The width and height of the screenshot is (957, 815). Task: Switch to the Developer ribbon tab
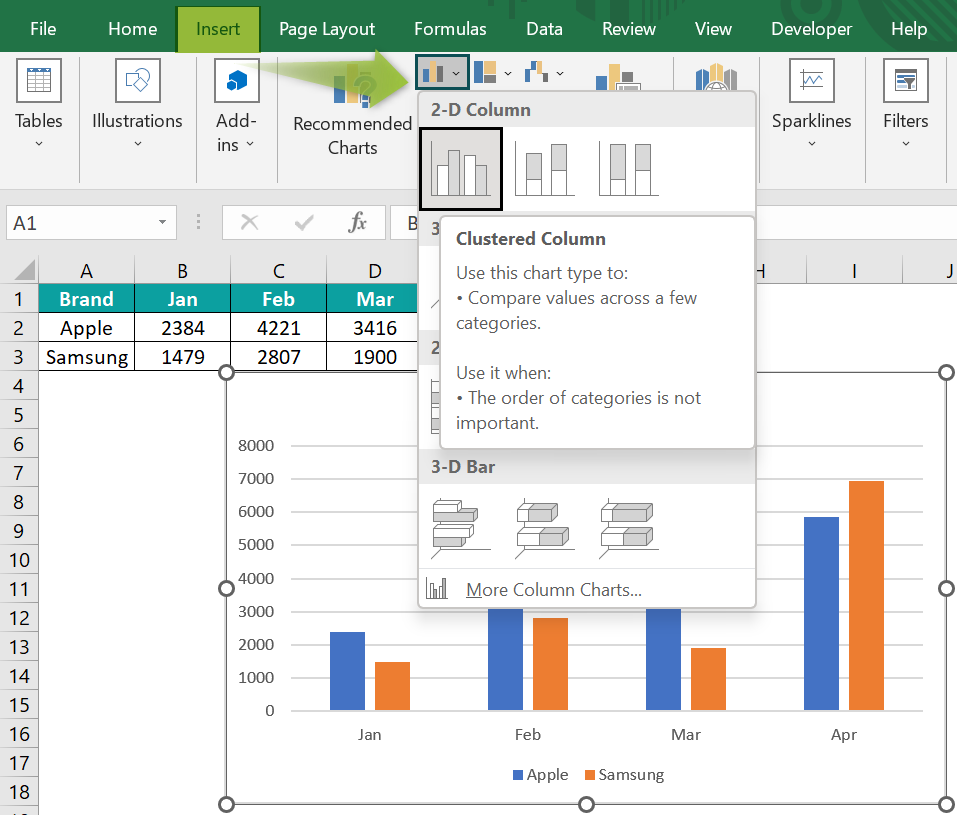coord(811,28)
